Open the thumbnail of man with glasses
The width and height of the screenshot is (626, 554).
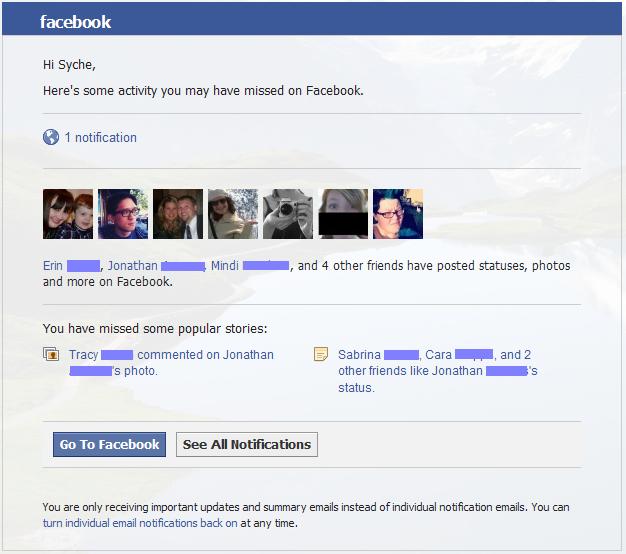pos(123,214)
